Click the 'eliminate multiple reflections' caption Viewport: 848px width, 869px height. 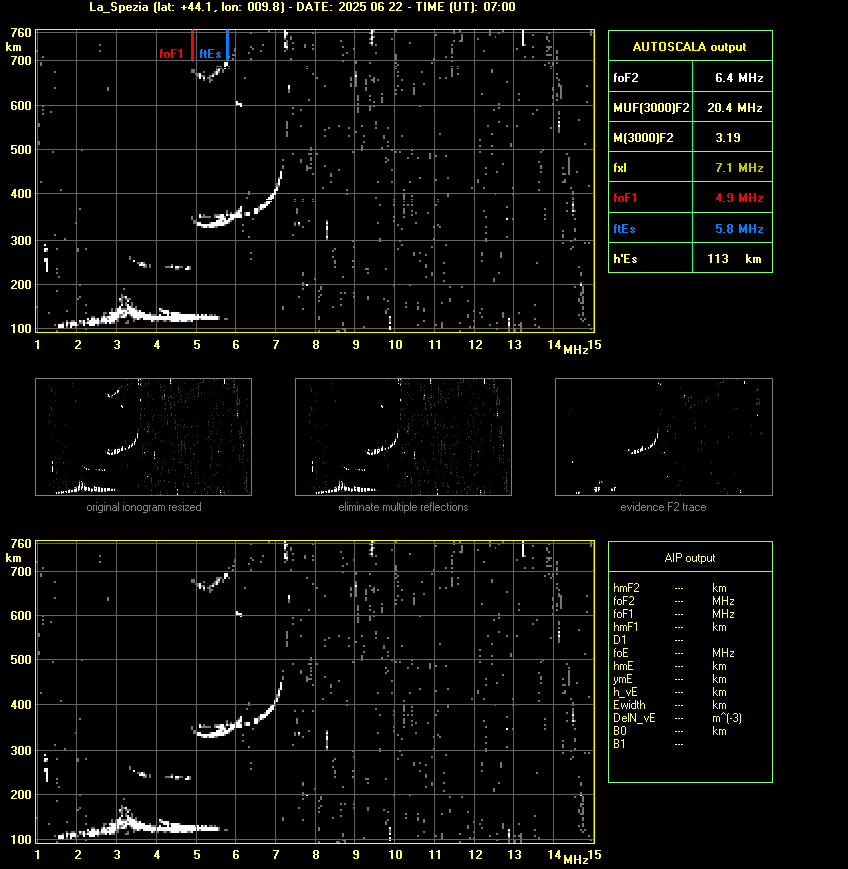[x=403, y=507]
